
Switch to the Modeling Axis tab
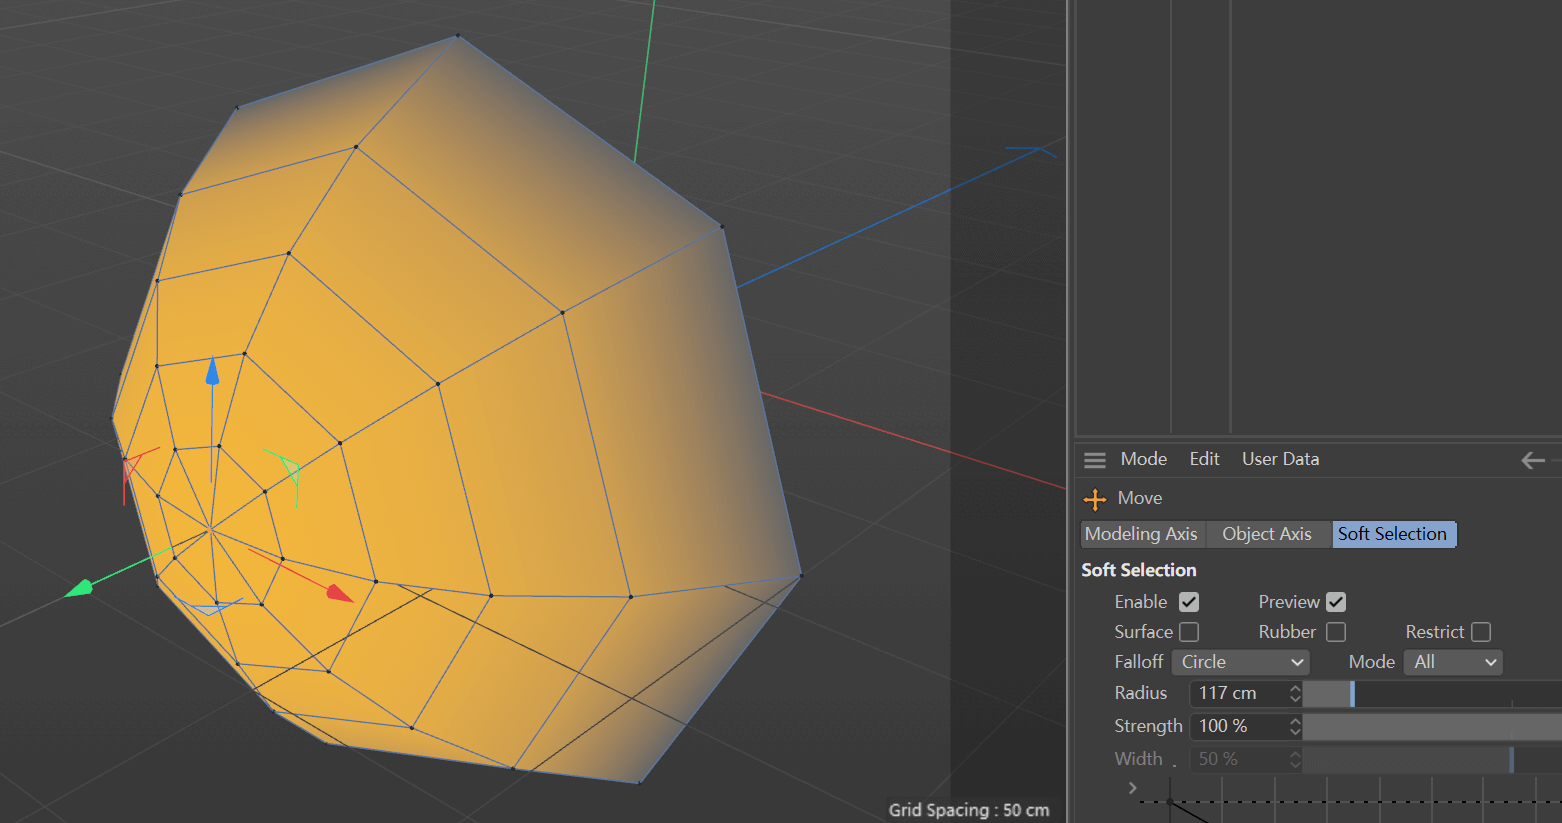[x=1141, y=534]
